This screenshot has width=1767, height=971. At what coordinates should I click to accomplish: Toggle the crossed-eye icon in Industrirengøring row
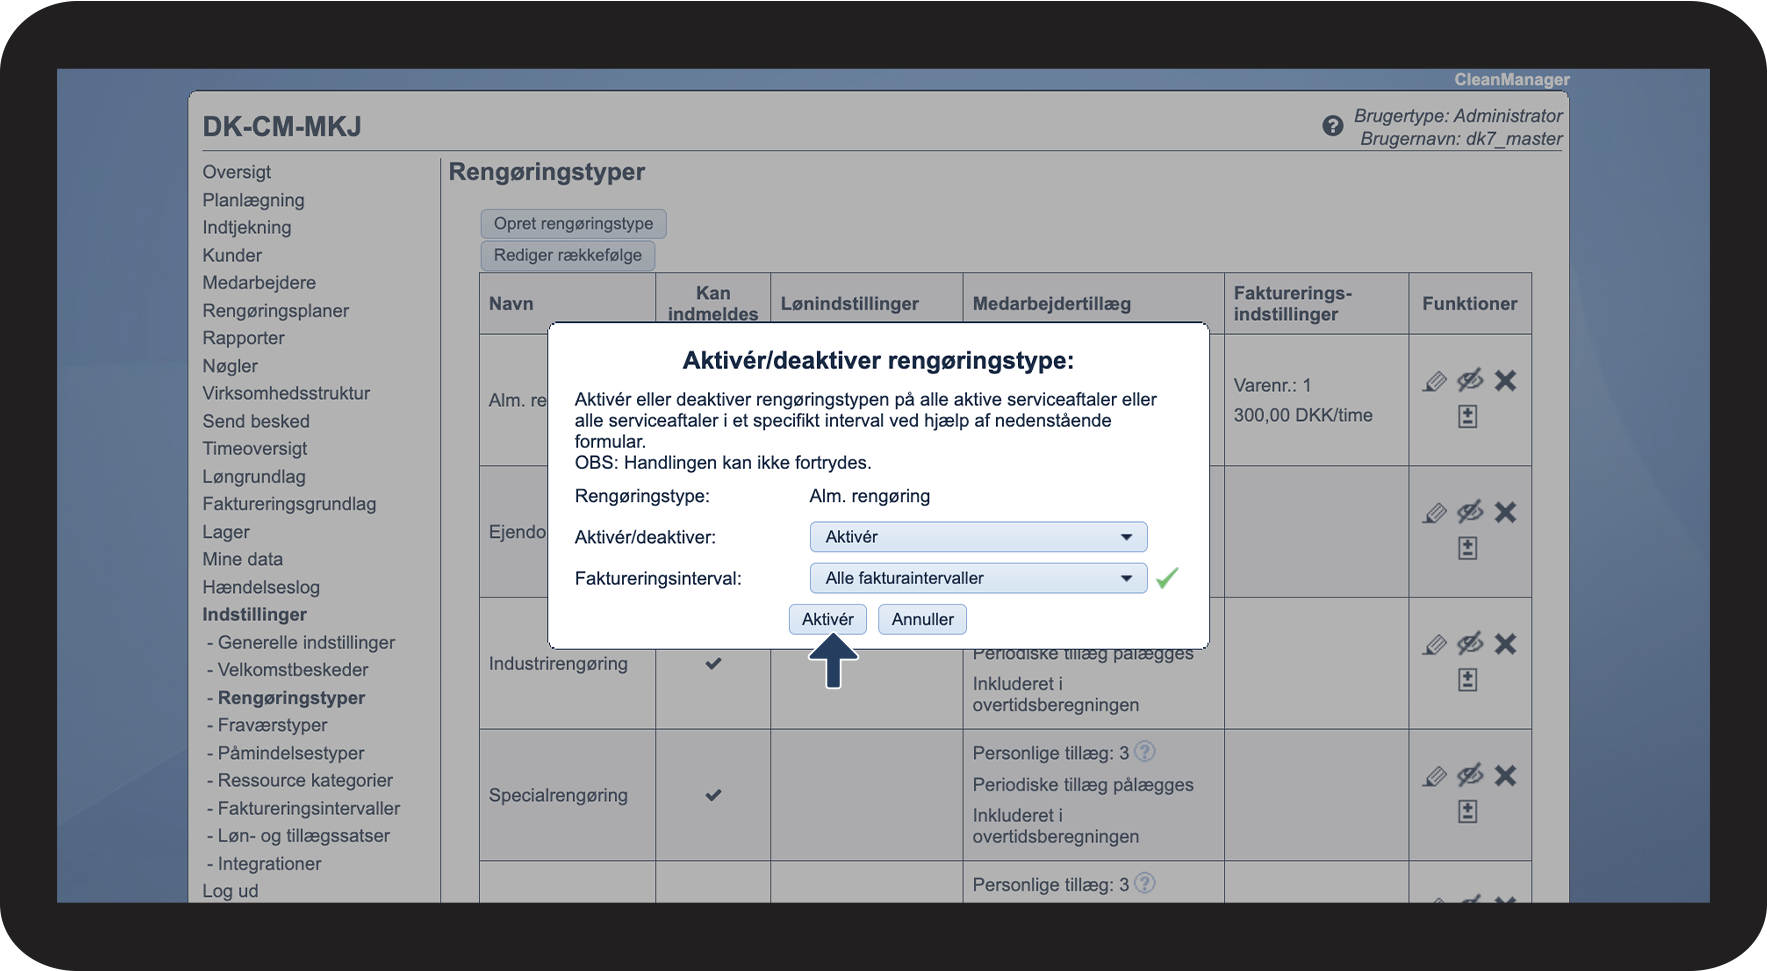(1469, 644)
